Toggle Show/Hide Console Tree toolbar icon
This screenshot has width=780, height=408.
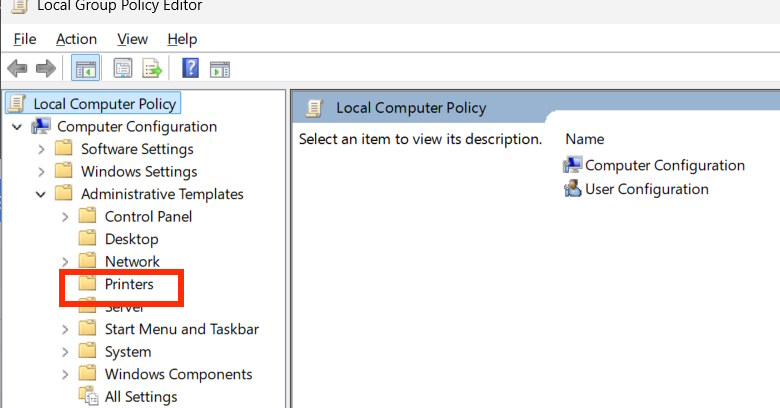pyautogui.click(x=86, y=68)
